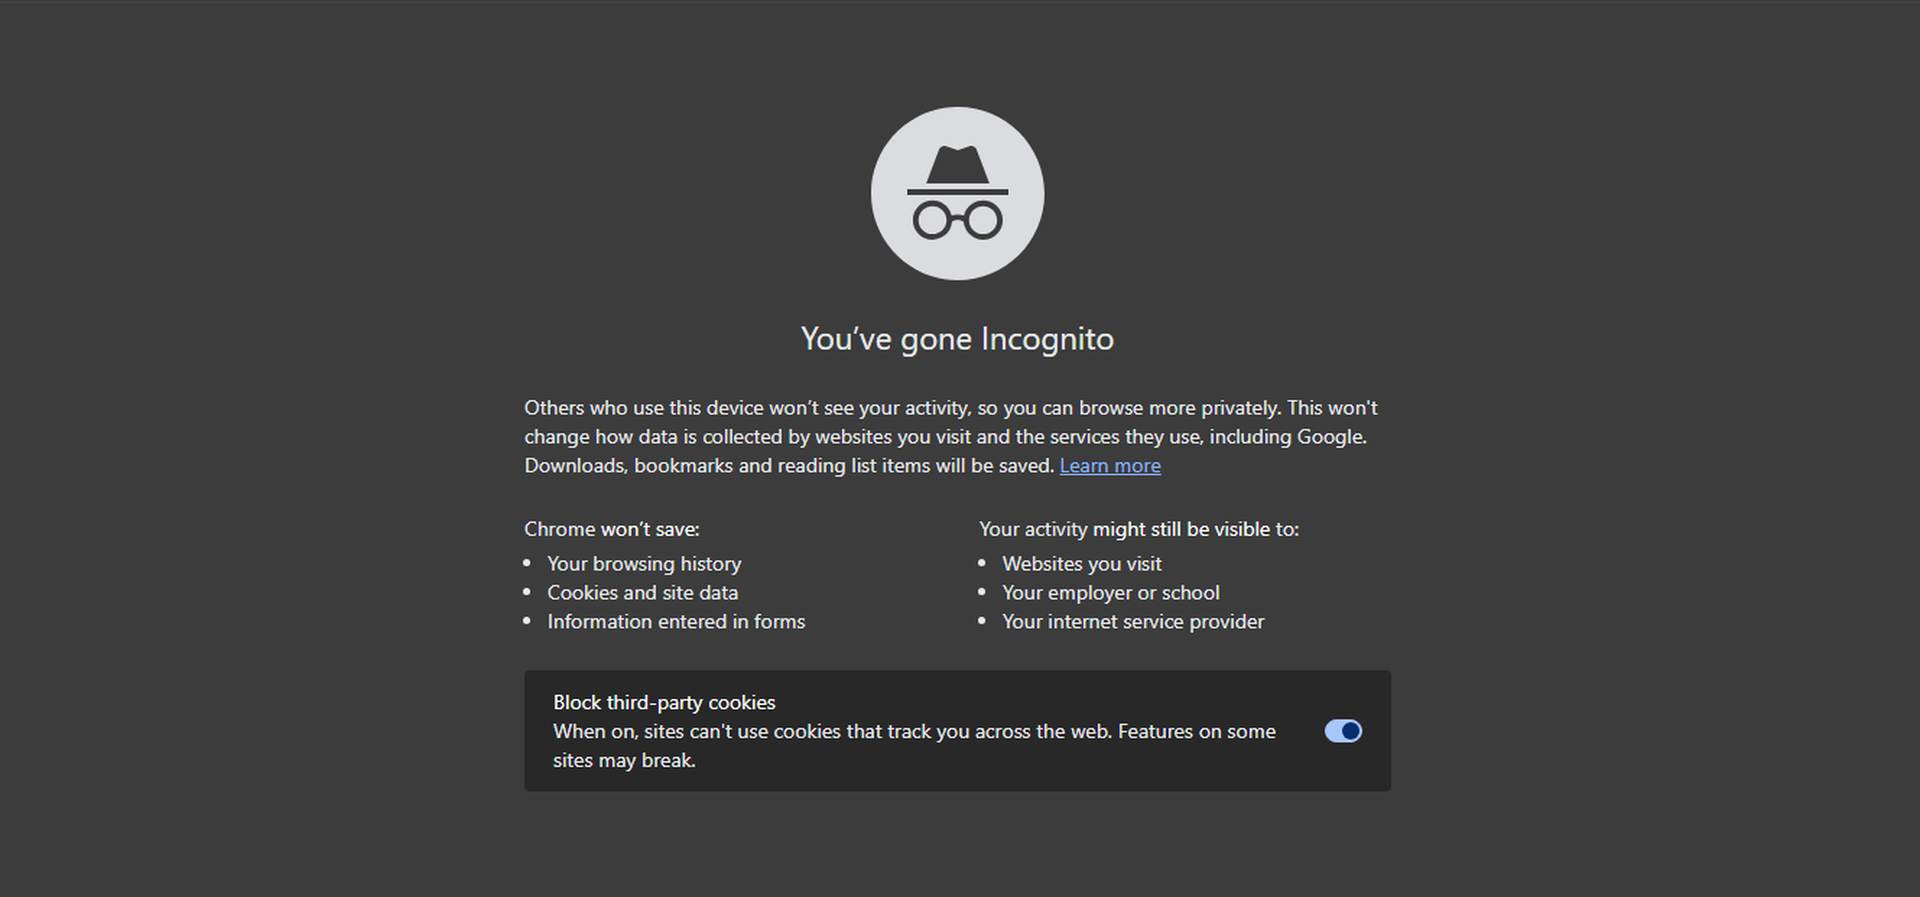Click the paragraph starting "Others who use this device"
Image resolution: width=1920 pixels, height=897 pixels.
[x=951, y=437]
